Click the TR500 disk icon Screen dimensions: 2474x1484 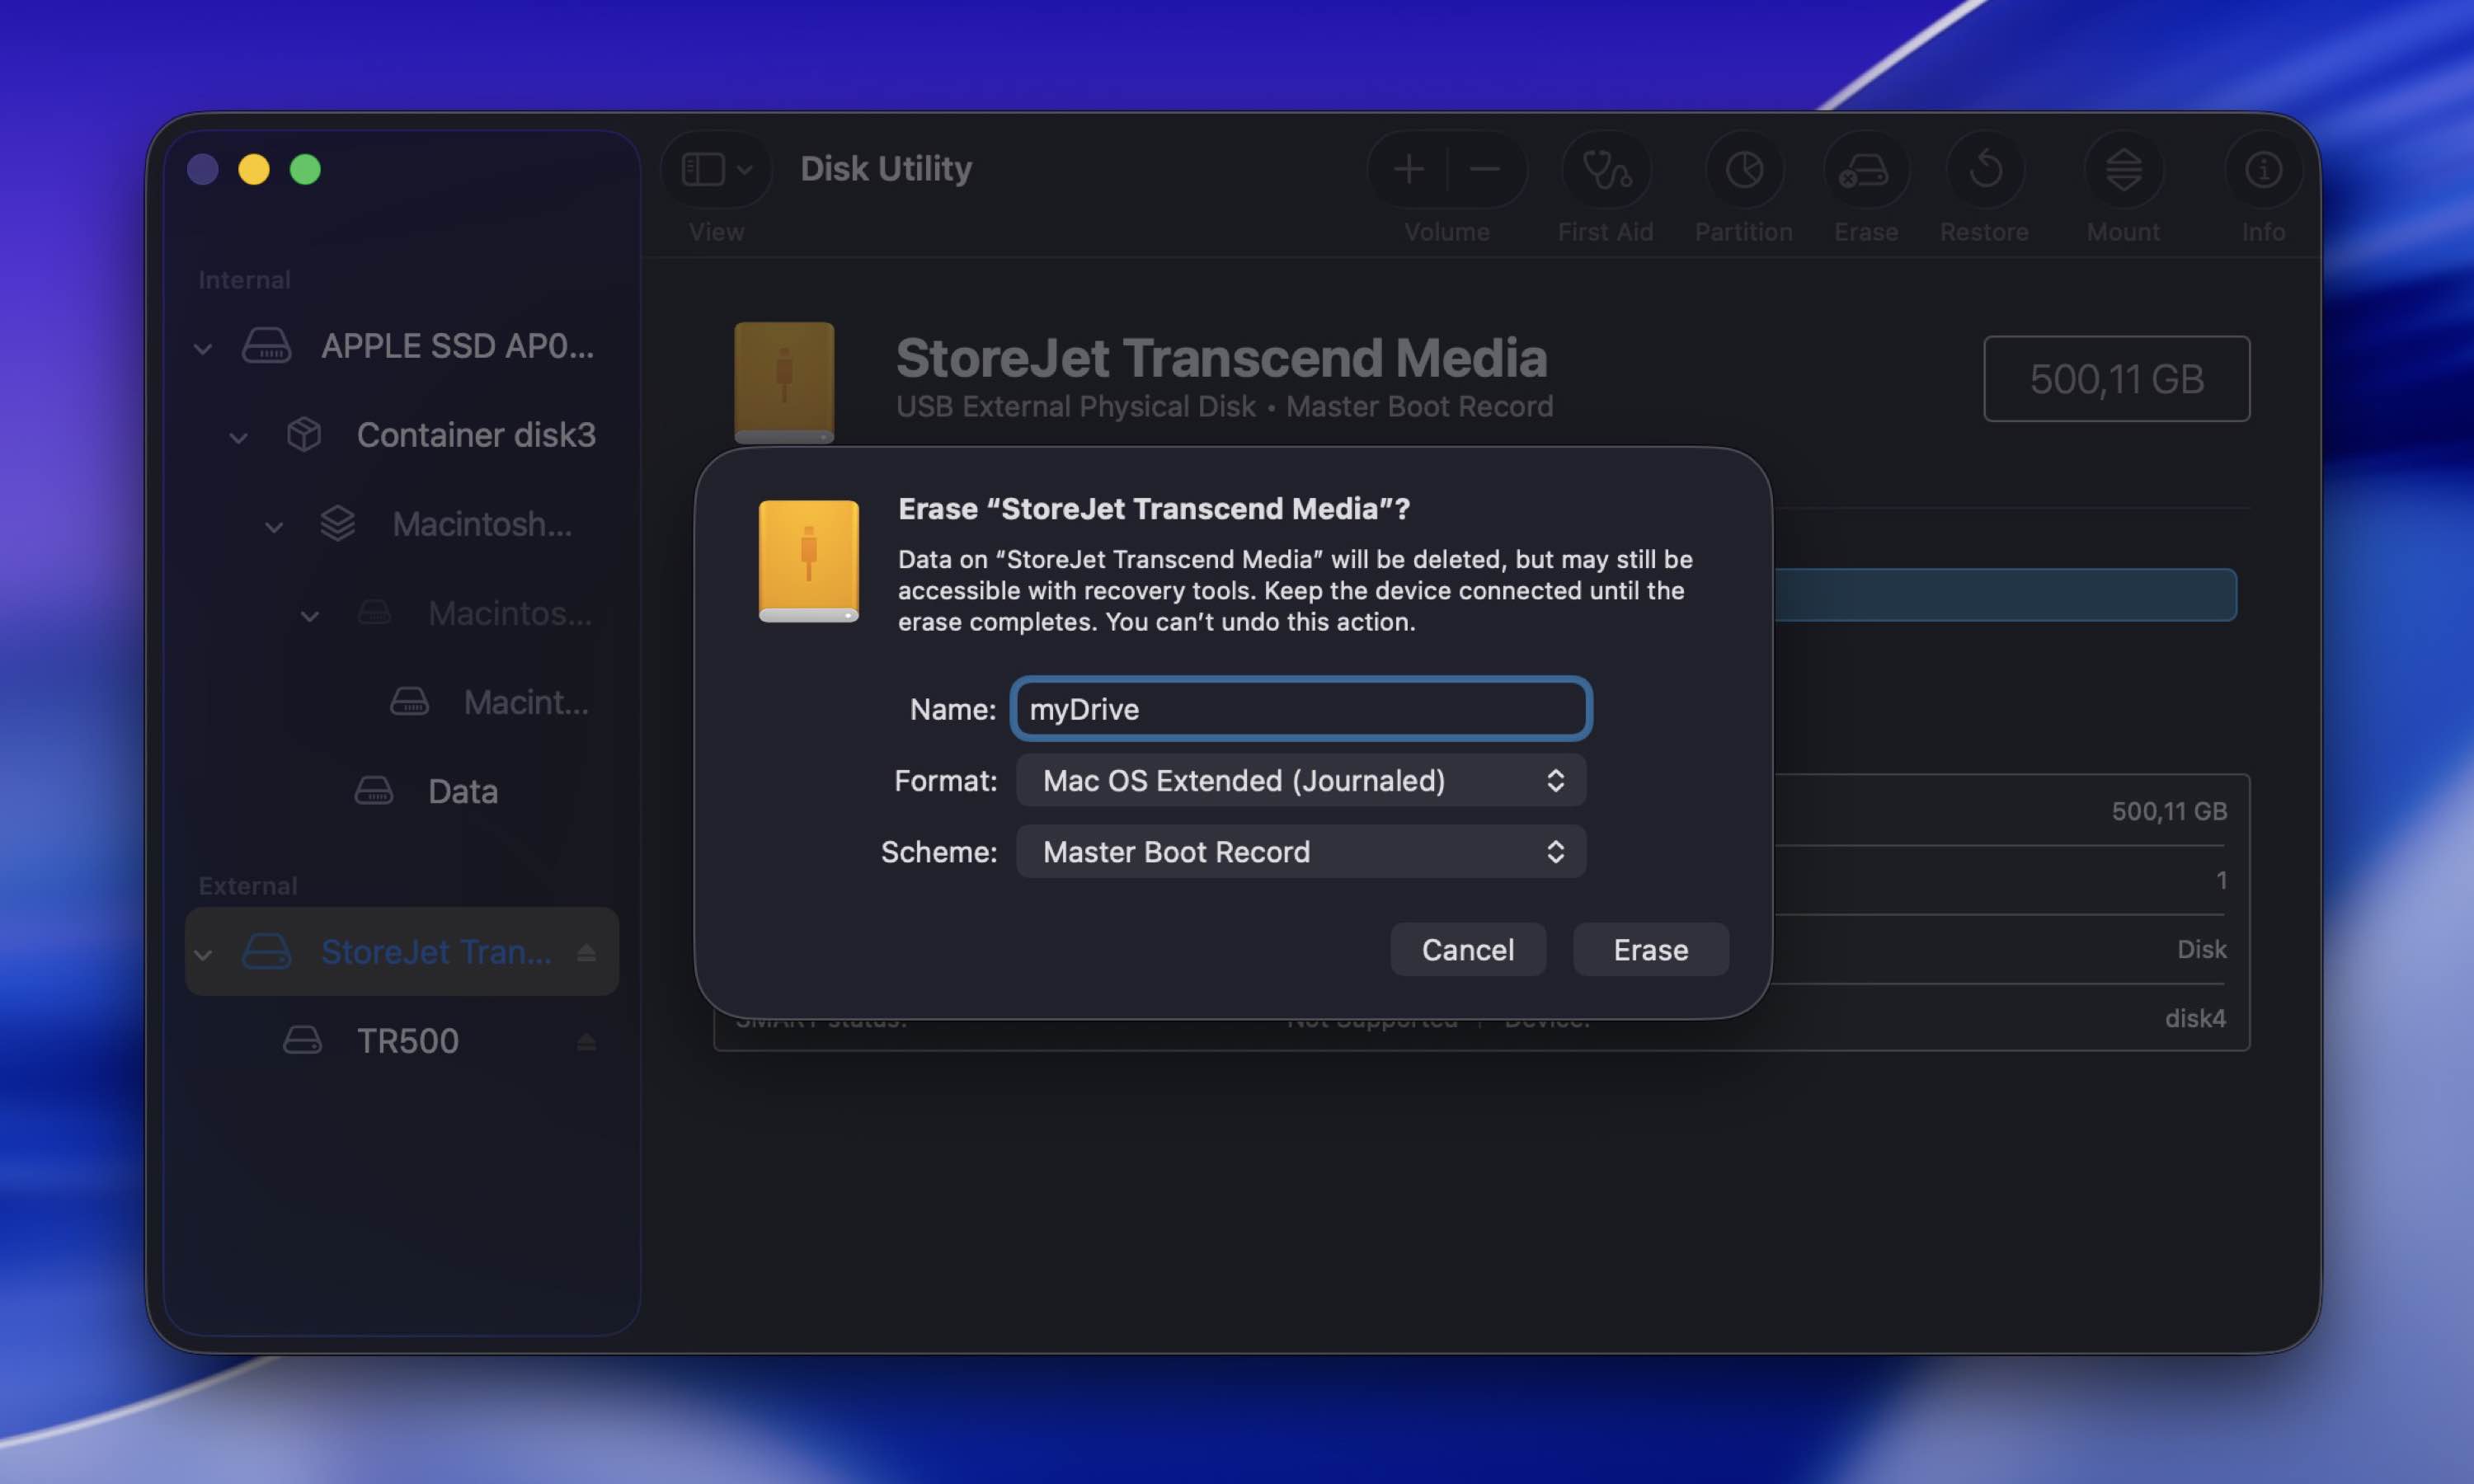302,1040
